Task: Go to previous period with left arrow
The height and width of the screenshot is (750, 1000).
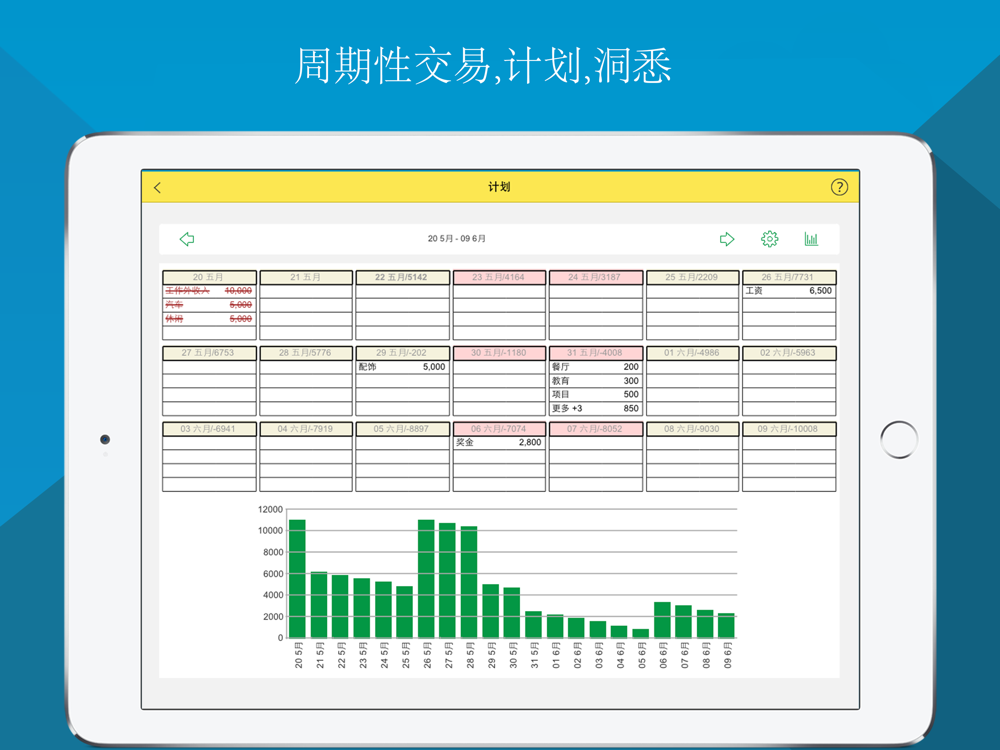Action: pos(187,239)
